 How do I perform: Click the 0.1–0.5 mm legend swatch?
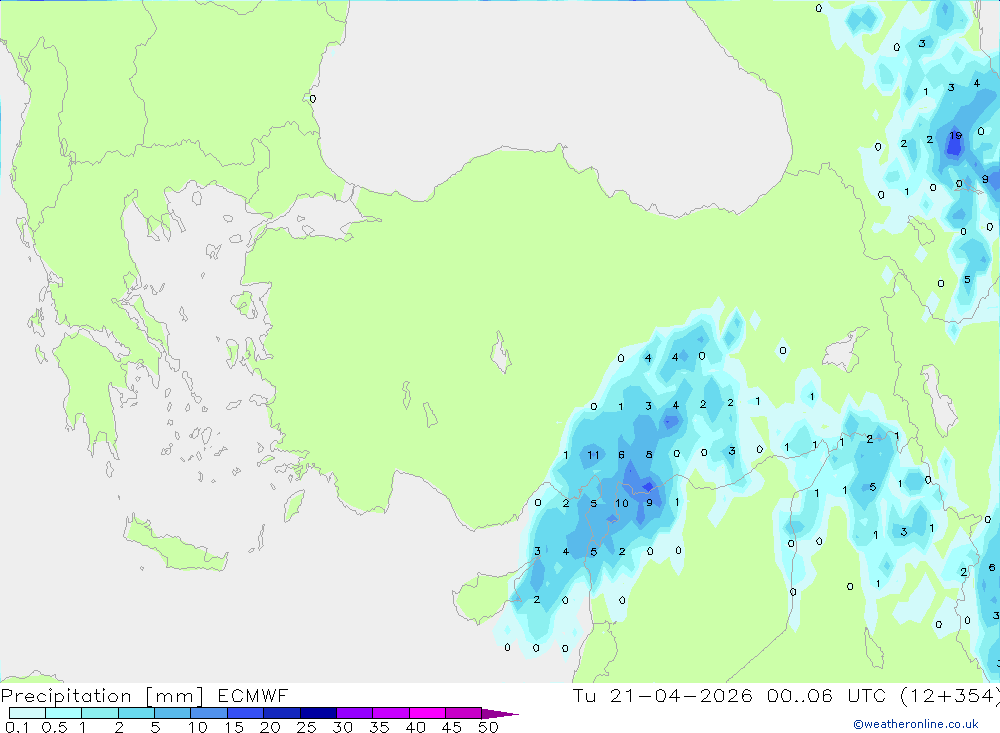click(27, 713)
